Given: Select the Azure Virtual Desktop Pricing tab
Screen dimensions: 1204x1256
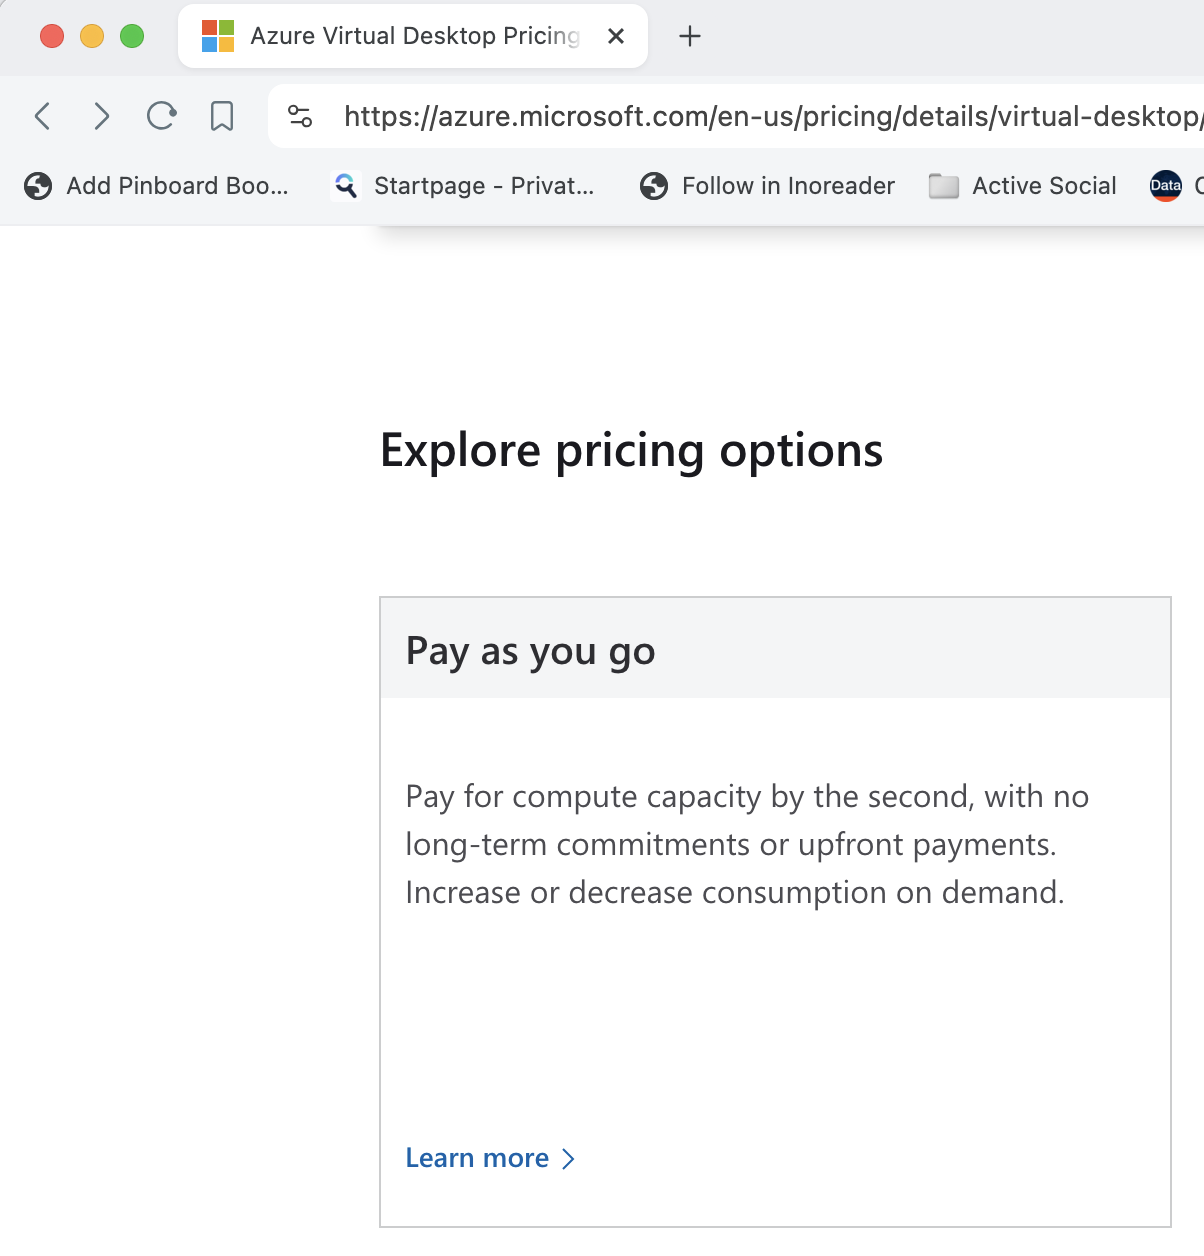Looking at the screenshot, I should [x=413, y=36].
